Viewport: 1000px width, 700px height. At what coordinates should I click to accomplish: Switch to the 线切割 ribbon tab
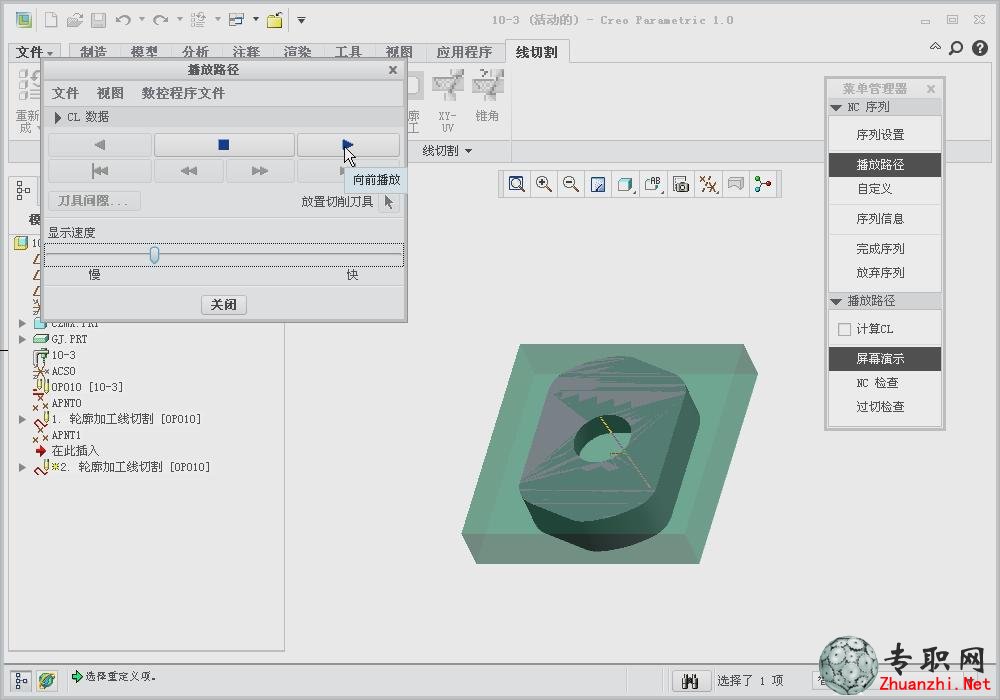click(537, 52)
